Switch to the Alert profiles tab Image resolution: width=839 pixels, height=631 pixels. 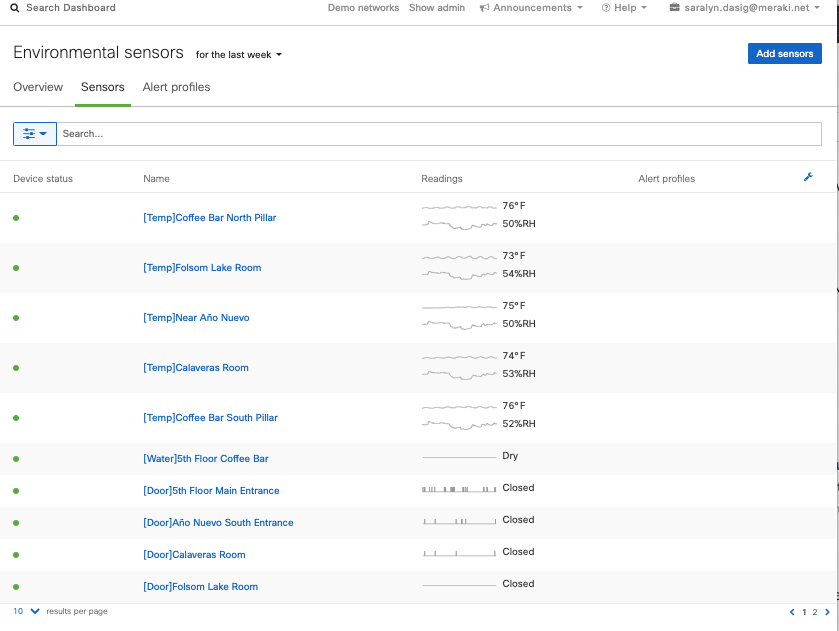(176, 87)
